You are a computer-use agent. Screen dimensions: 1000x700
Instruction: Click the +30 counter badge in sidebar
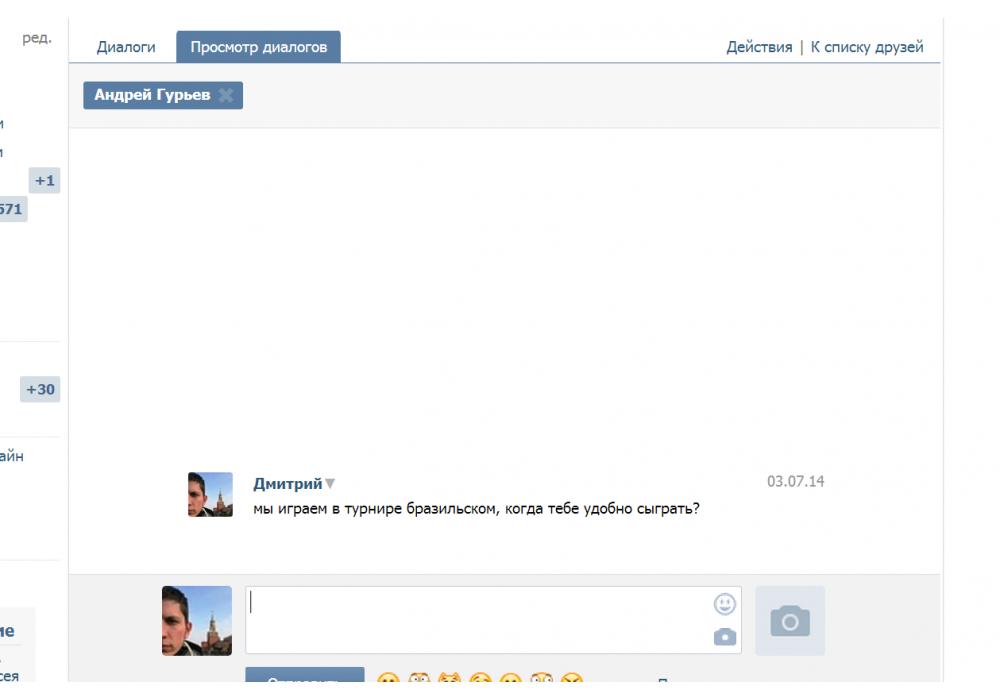tap(40, 389)
